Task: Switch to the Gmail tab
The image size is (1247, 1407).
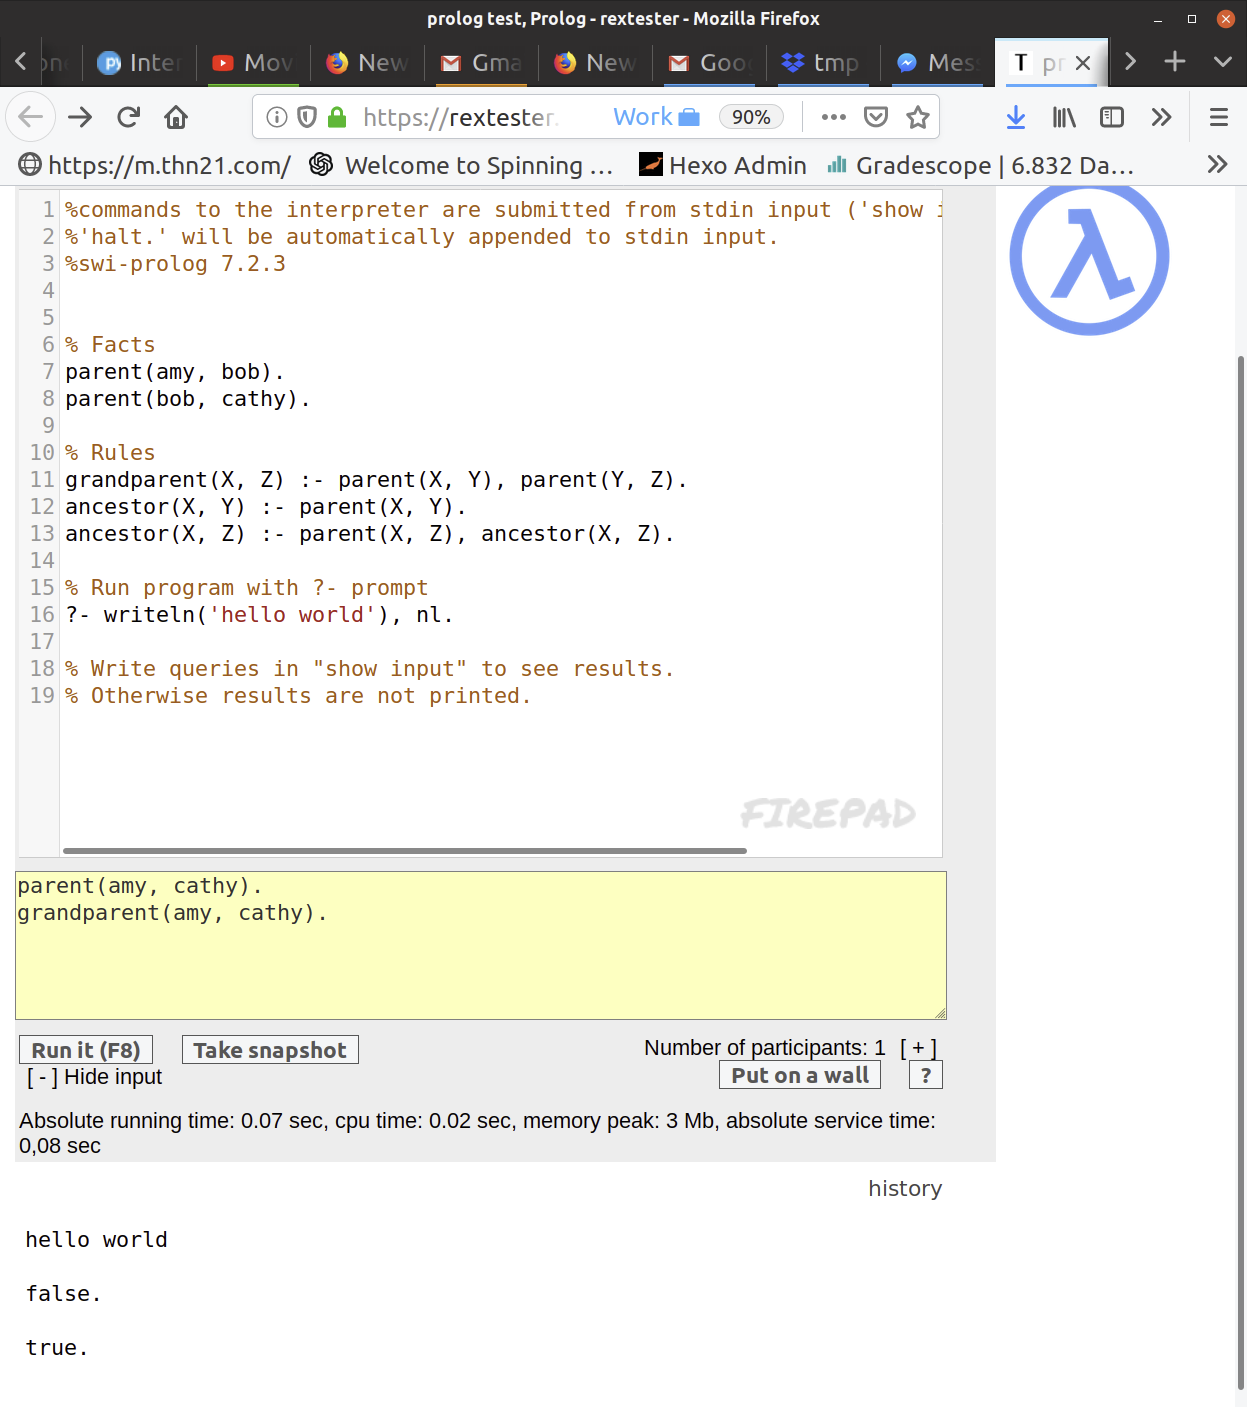Action: tap(480, 62)
